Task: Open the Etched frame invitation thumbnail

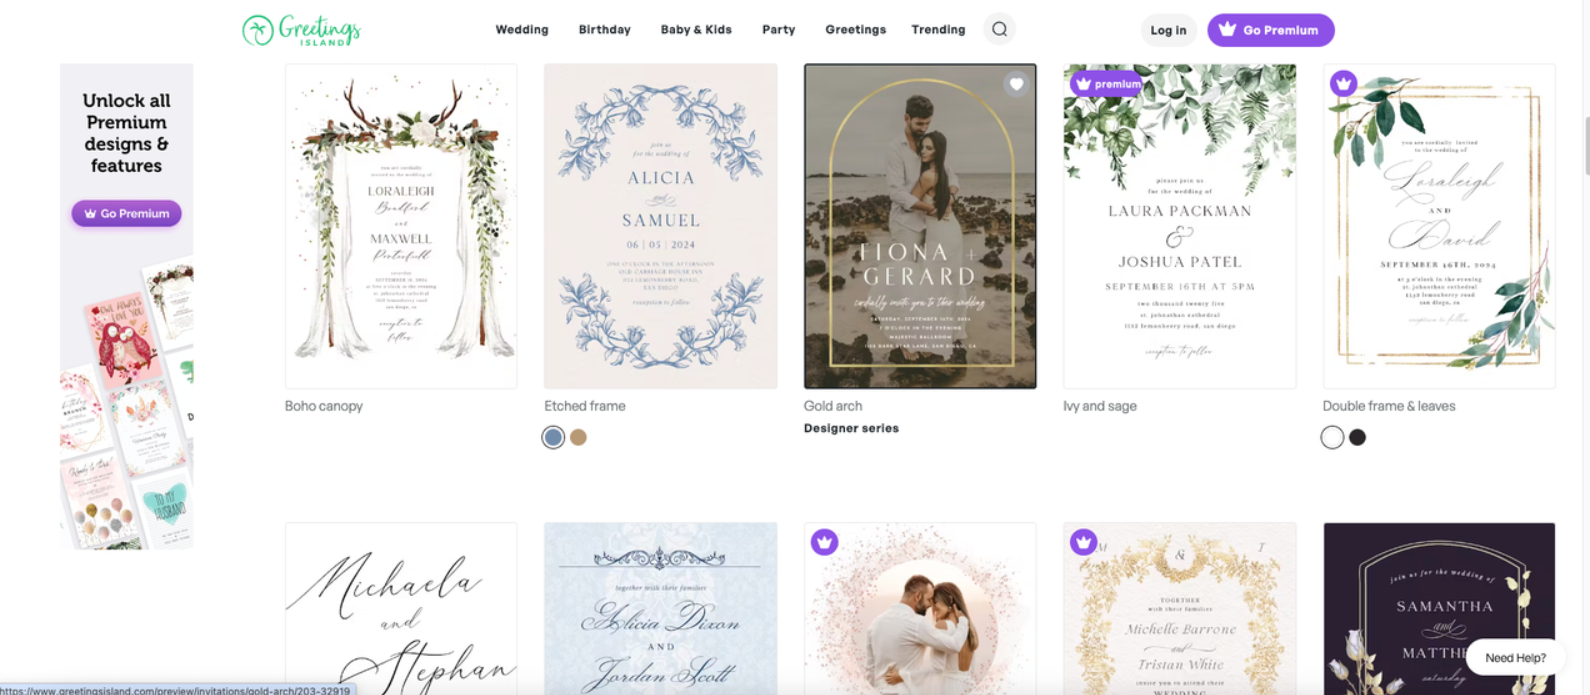Action: [x=660, y=226]
